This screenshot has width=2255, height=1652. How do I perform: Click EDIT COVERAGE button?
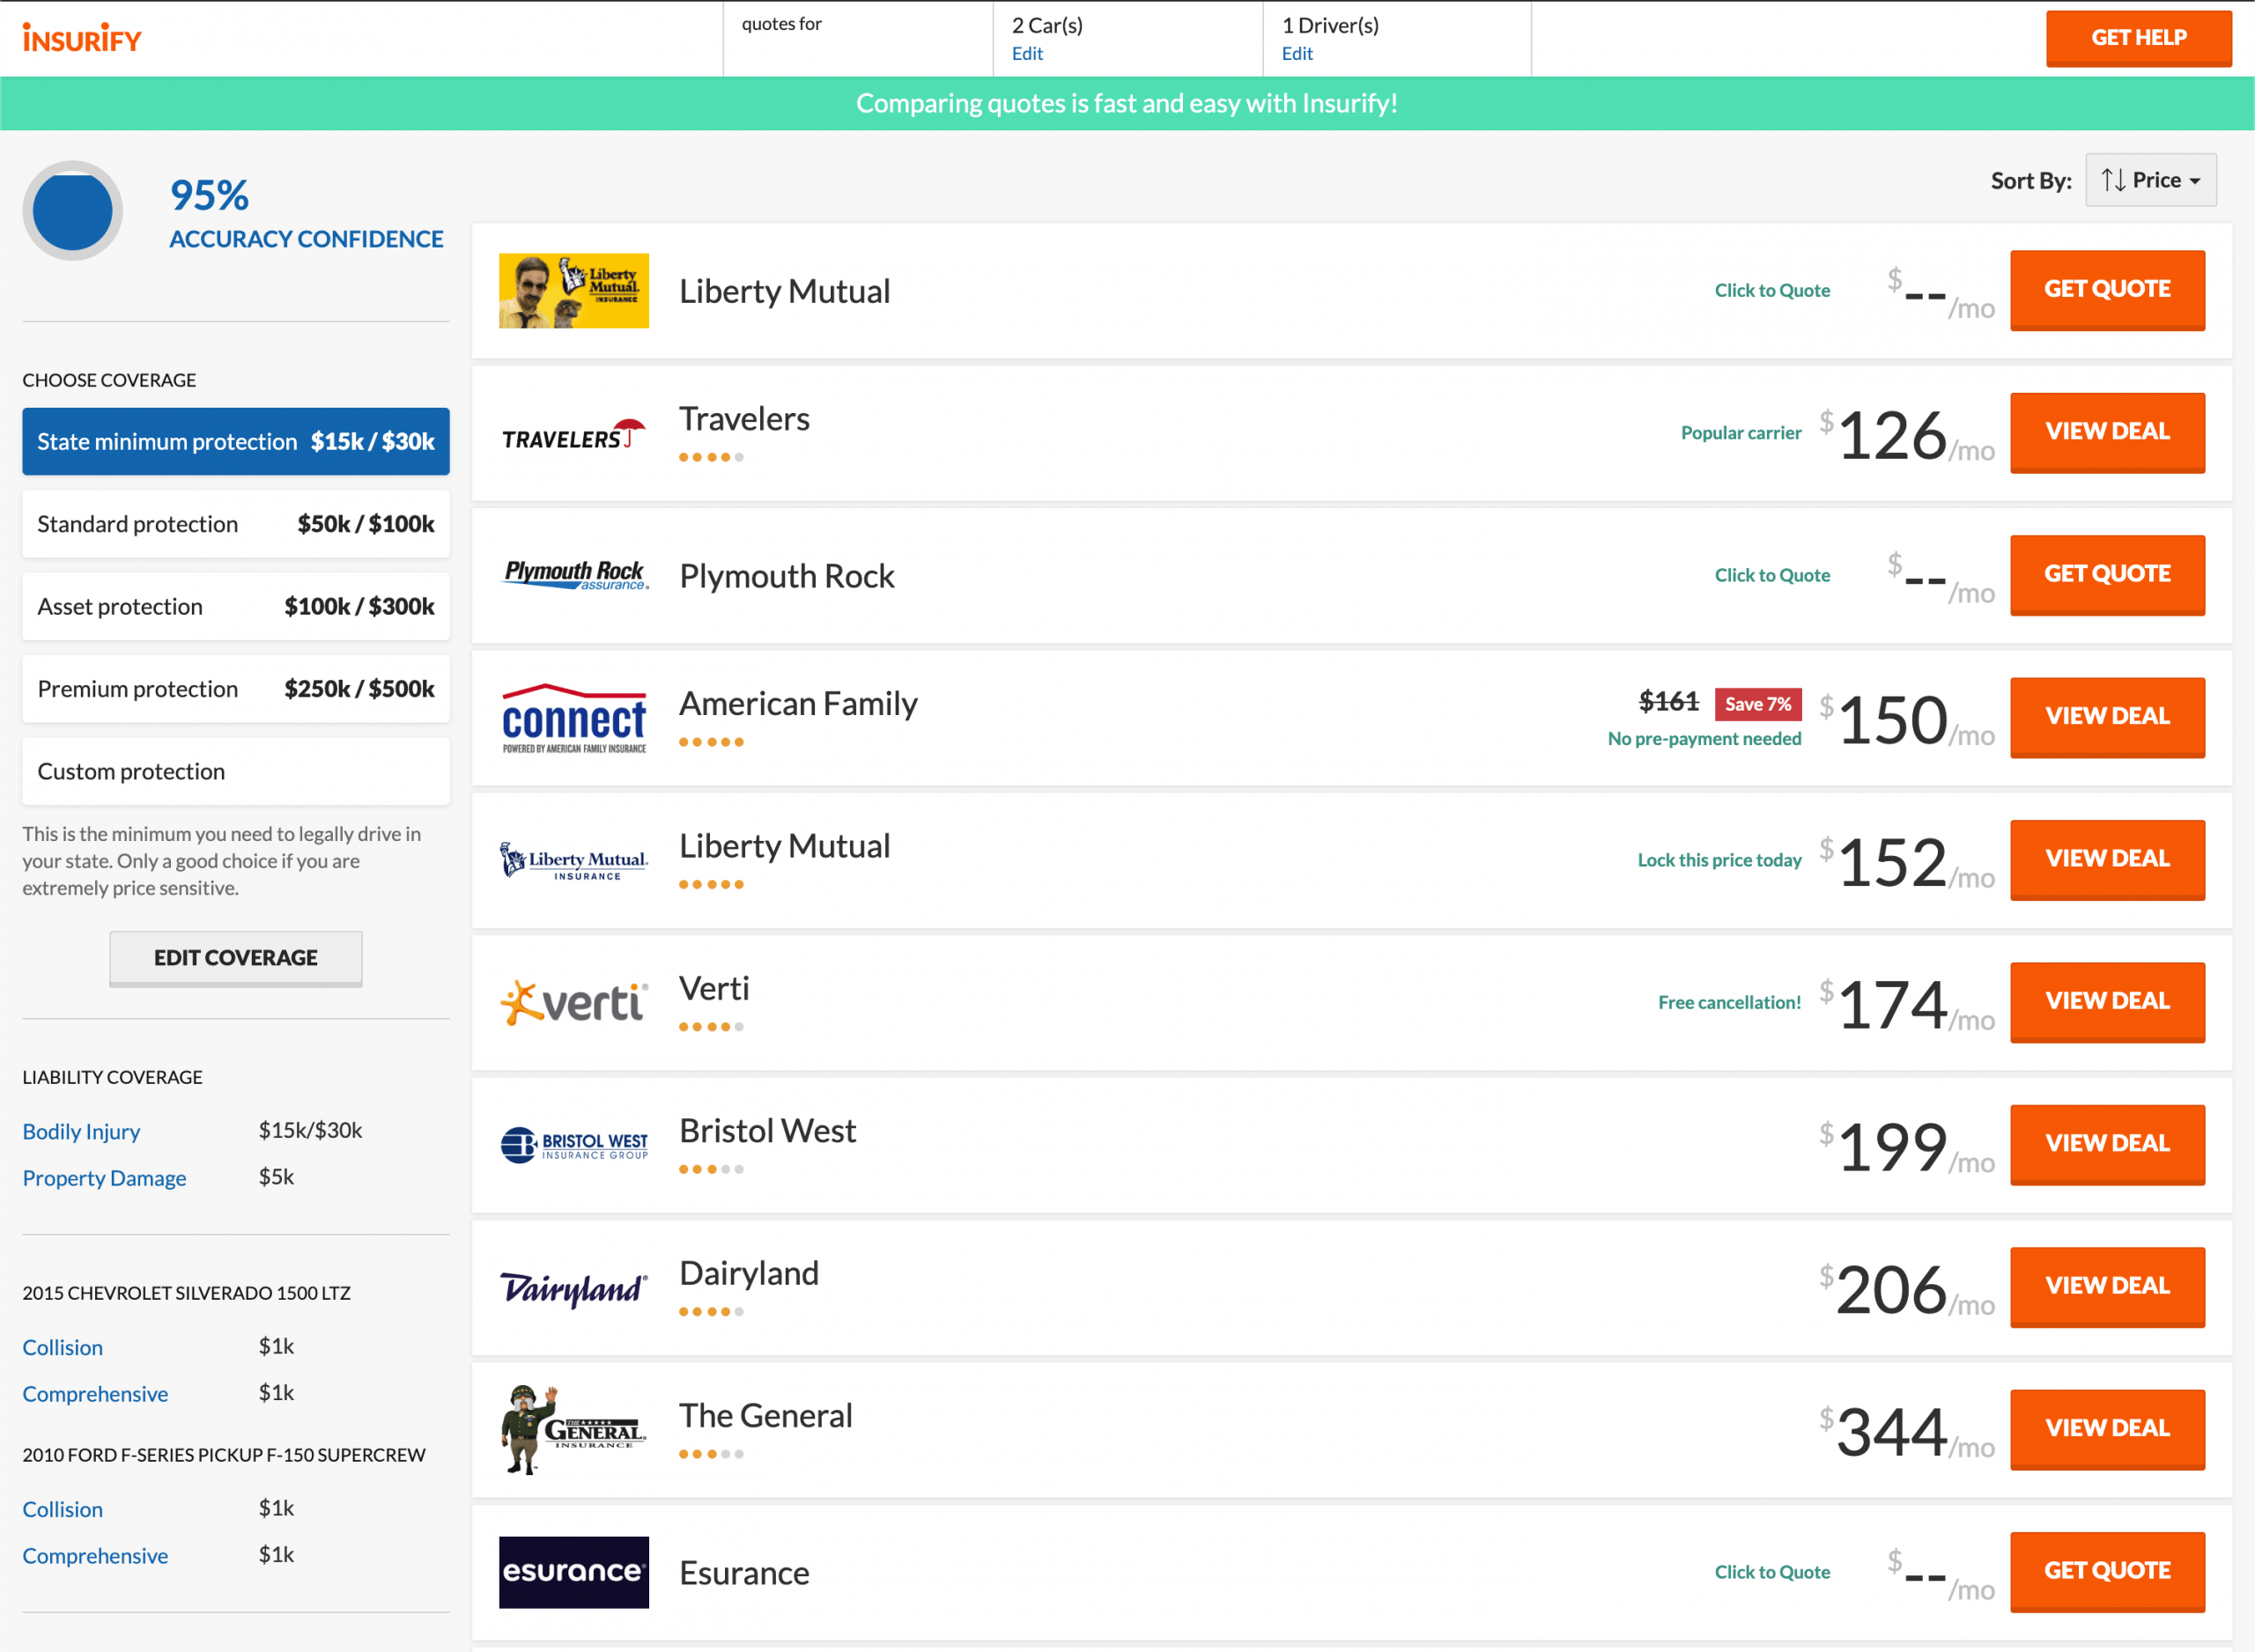click(x=234, y=955)
